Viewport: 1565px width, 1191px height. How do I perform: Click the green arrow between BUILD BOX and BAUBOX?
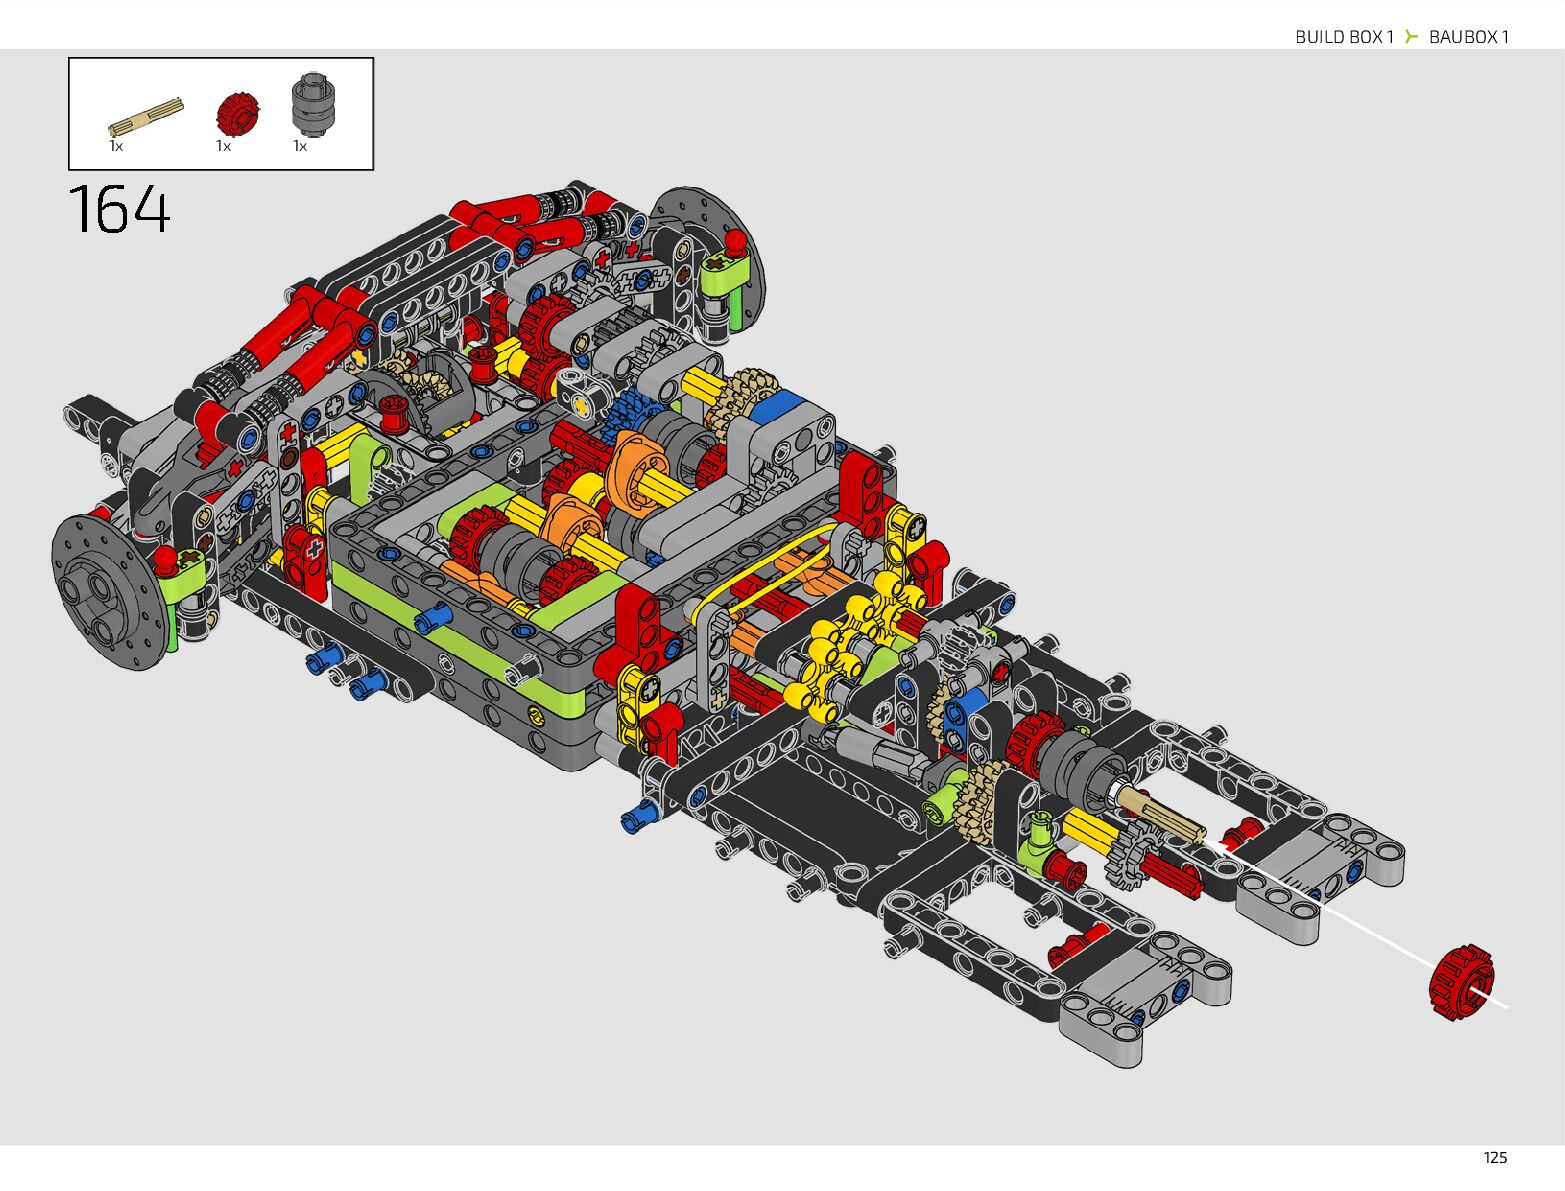click(1411, 37)
